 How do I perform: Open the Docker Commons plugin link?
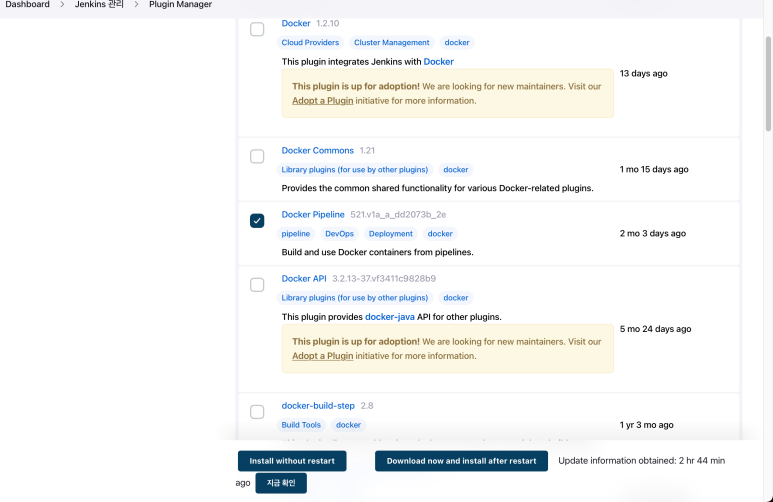pyautogui.click(x=317, y=150)
